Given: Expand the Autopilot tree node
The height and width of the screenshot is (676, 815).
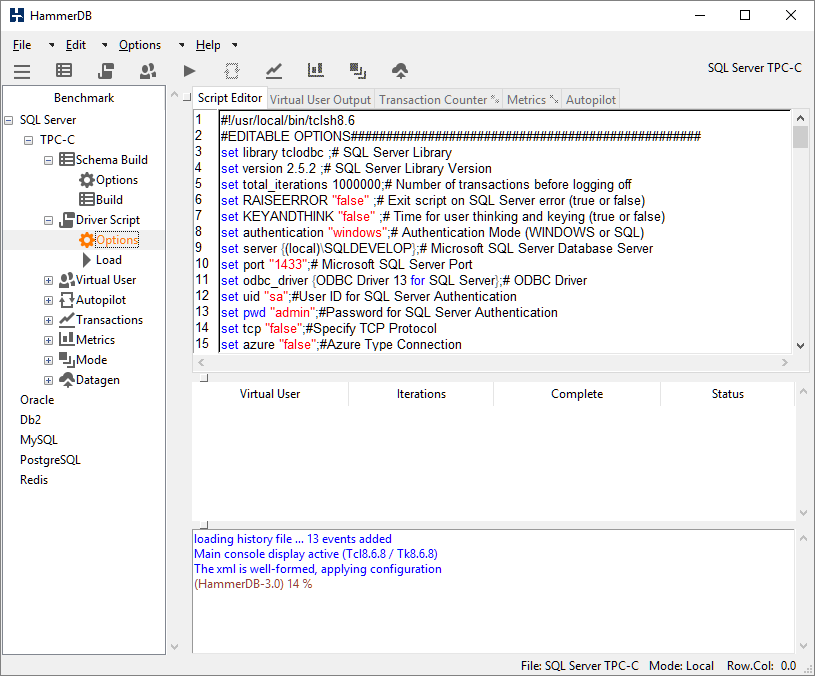Looking at the screenshot, I should tap(48, 300).
